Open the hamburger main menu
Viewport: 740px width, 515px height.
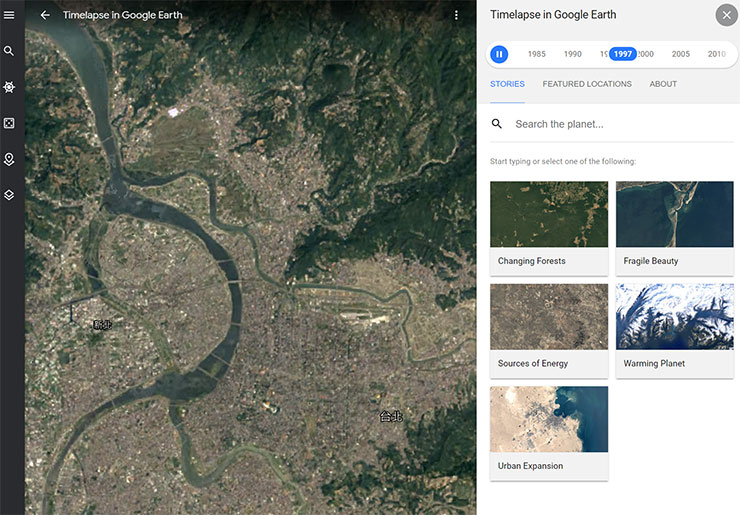click(9, 15)
